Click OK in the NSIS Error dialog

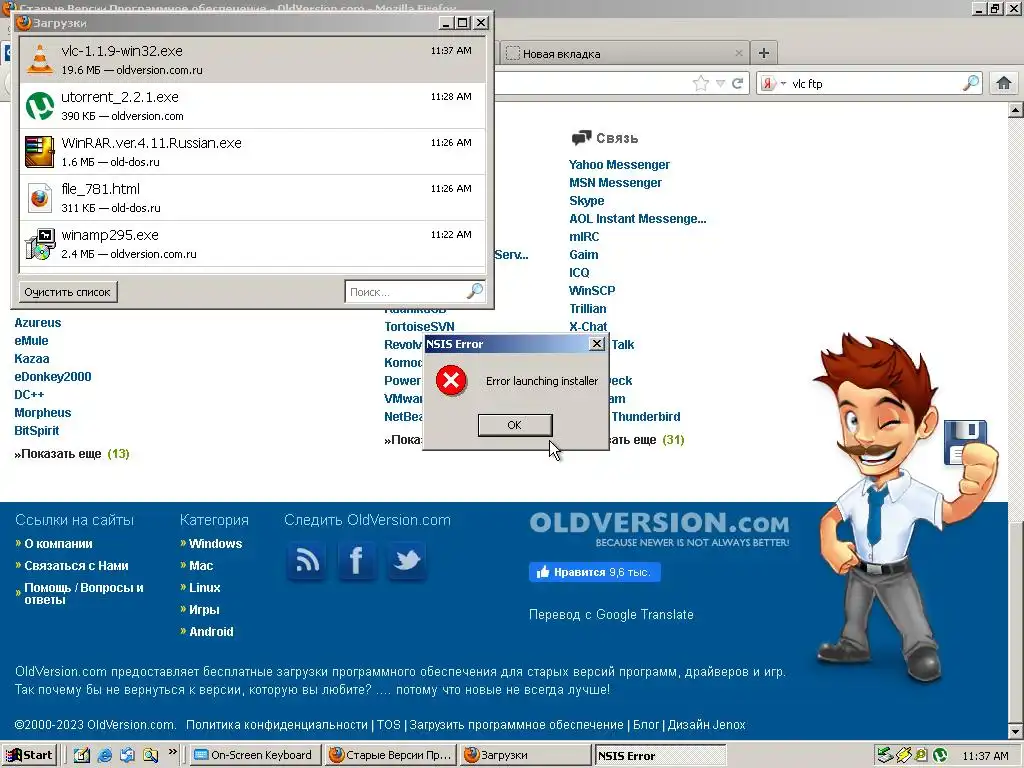tap(515, 425)
